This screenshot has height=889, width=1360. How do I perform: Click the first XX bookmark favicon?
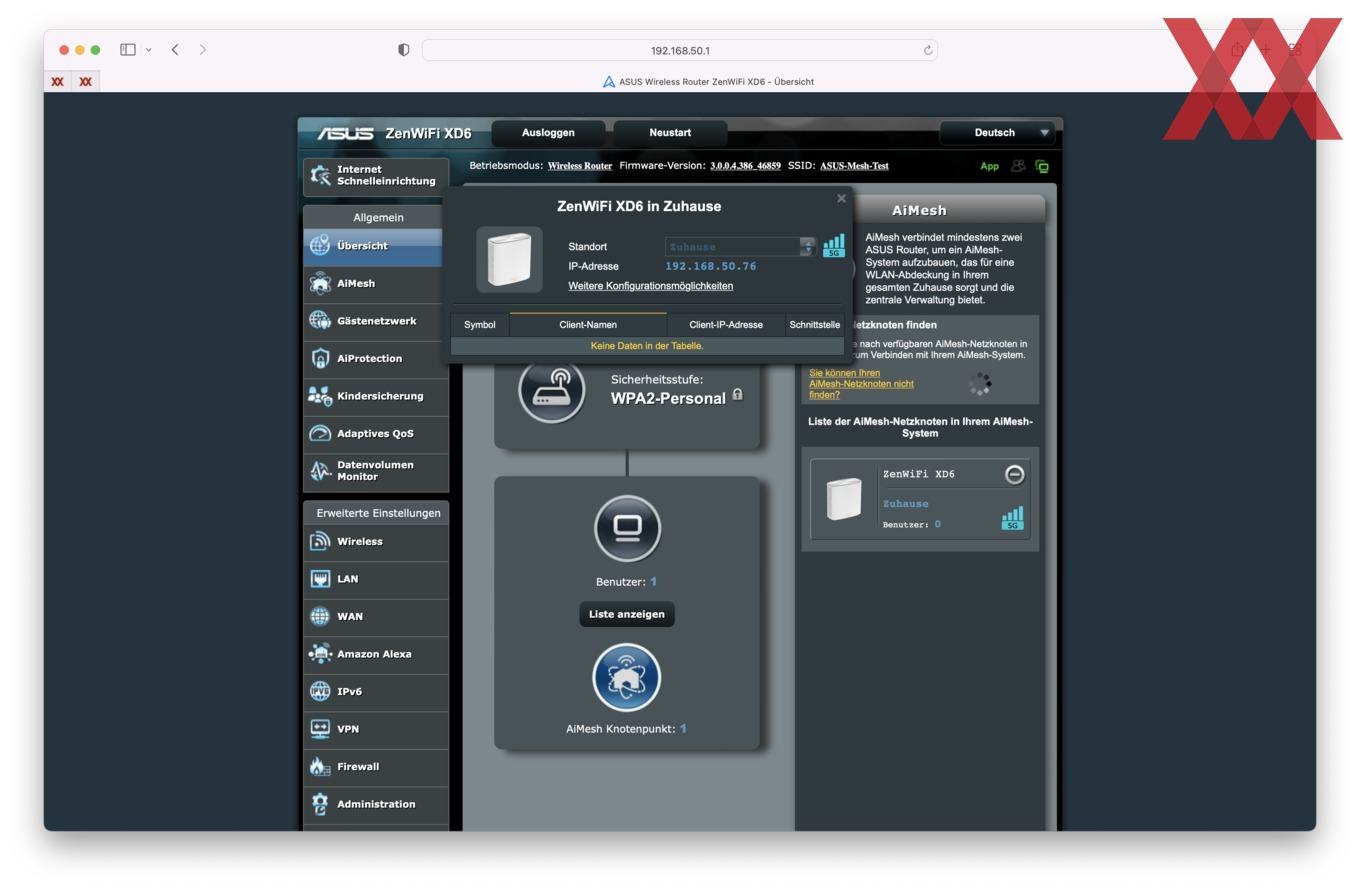pos(58,82)
